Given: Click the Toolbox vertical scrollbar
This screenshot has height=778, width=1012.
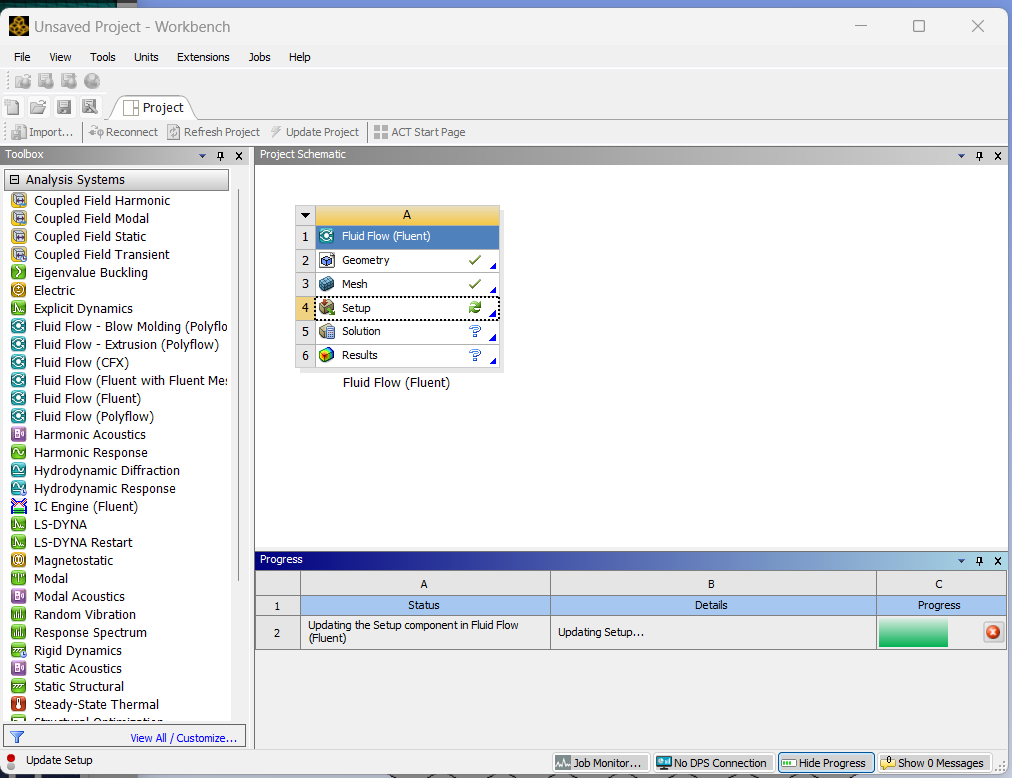Looking at the screenshot, I should point(238,384).
